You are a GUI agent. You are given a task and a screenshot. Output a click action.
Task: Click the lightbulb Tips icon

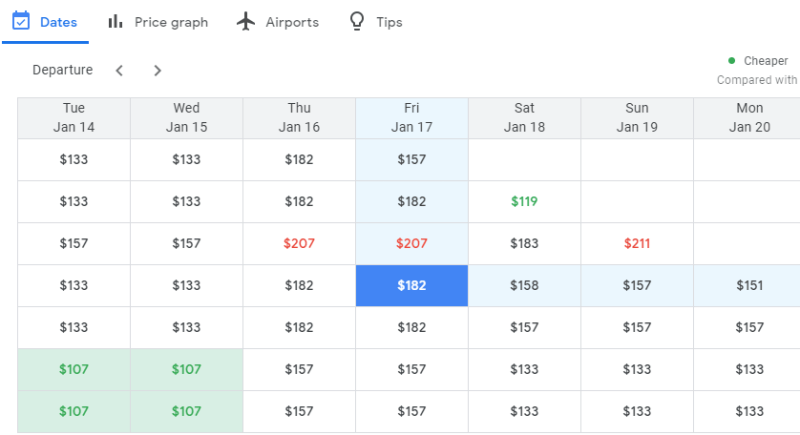point(356,21)
